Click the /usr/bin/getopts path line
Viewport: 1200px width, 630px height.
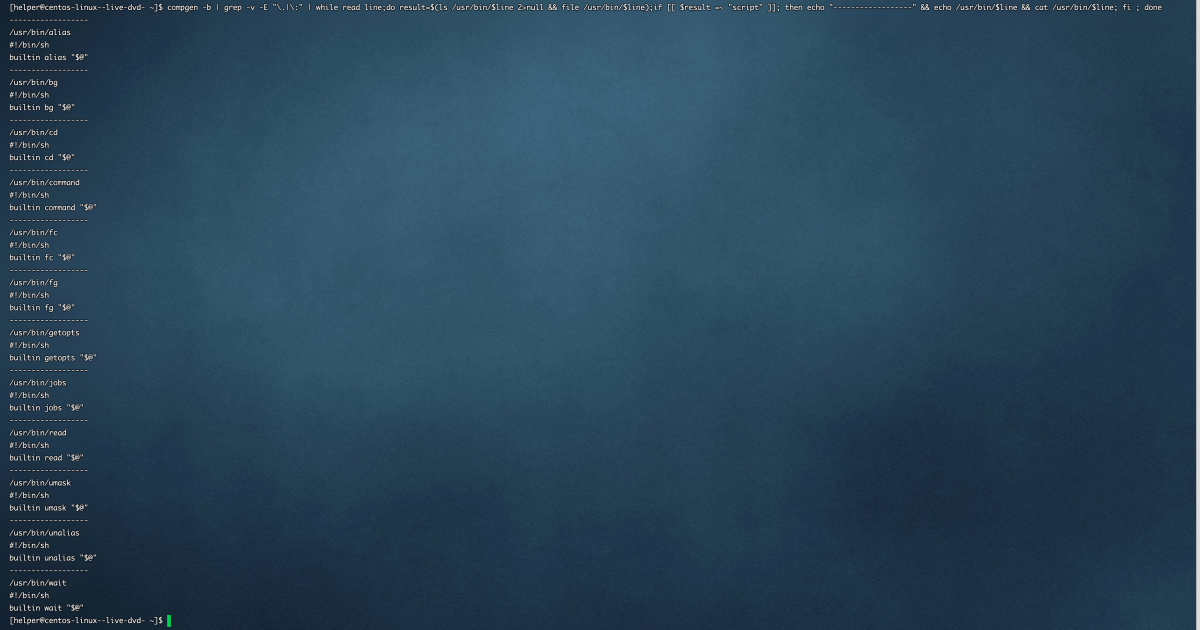45,332
